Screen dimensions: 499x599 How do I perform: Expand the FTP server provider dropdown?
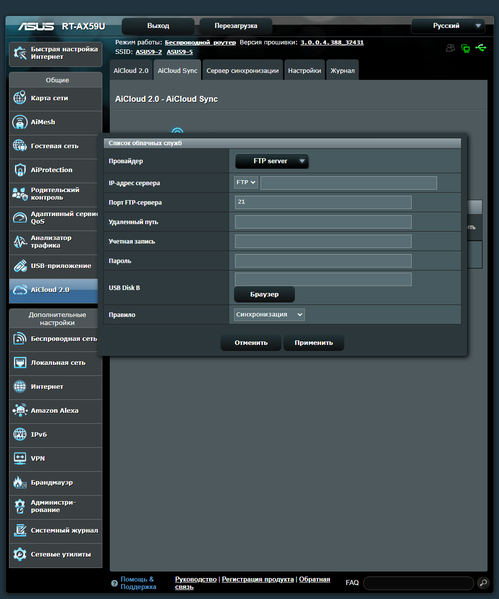(272, 161)
